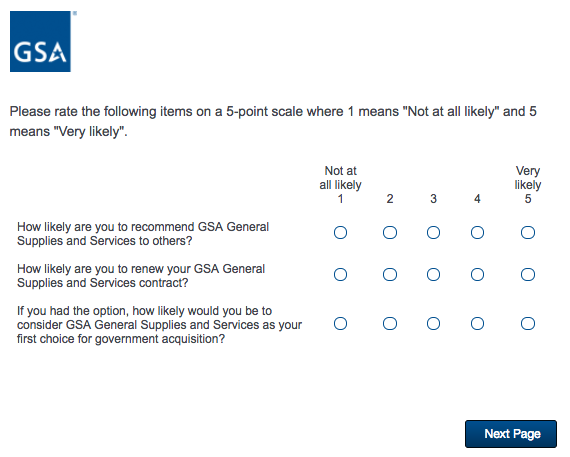Select 1 for first choice acquisition question

tap(340, 324)
